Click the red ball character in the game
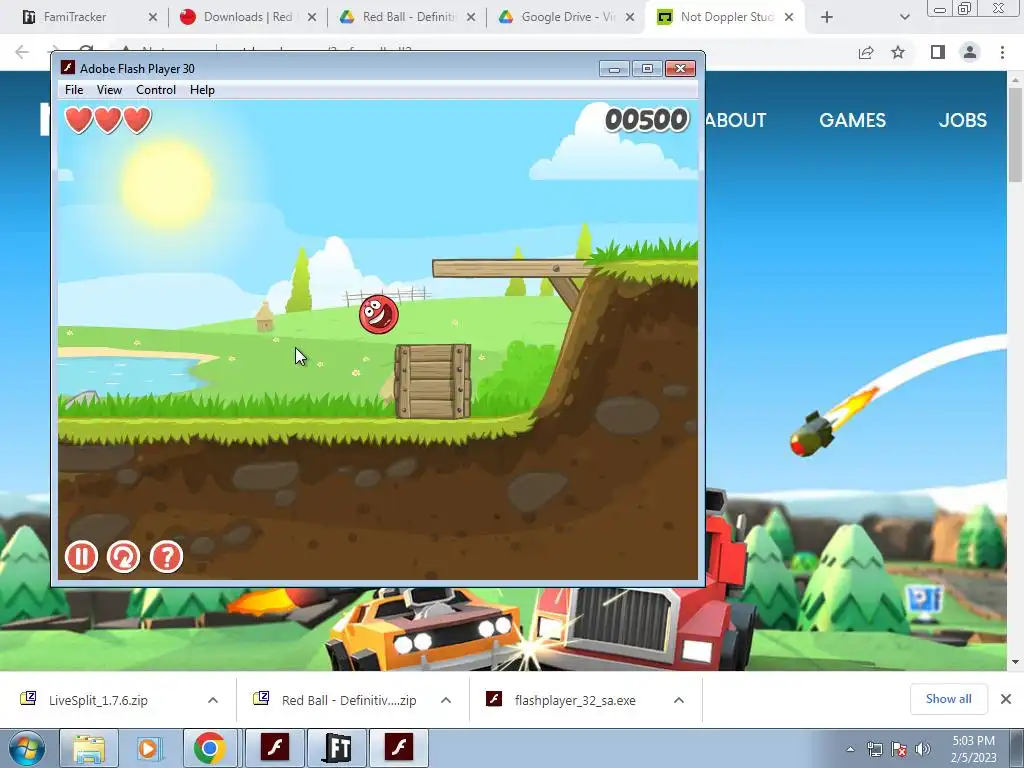Viewport: 1024px width, 768px height. tap(378, 314)
